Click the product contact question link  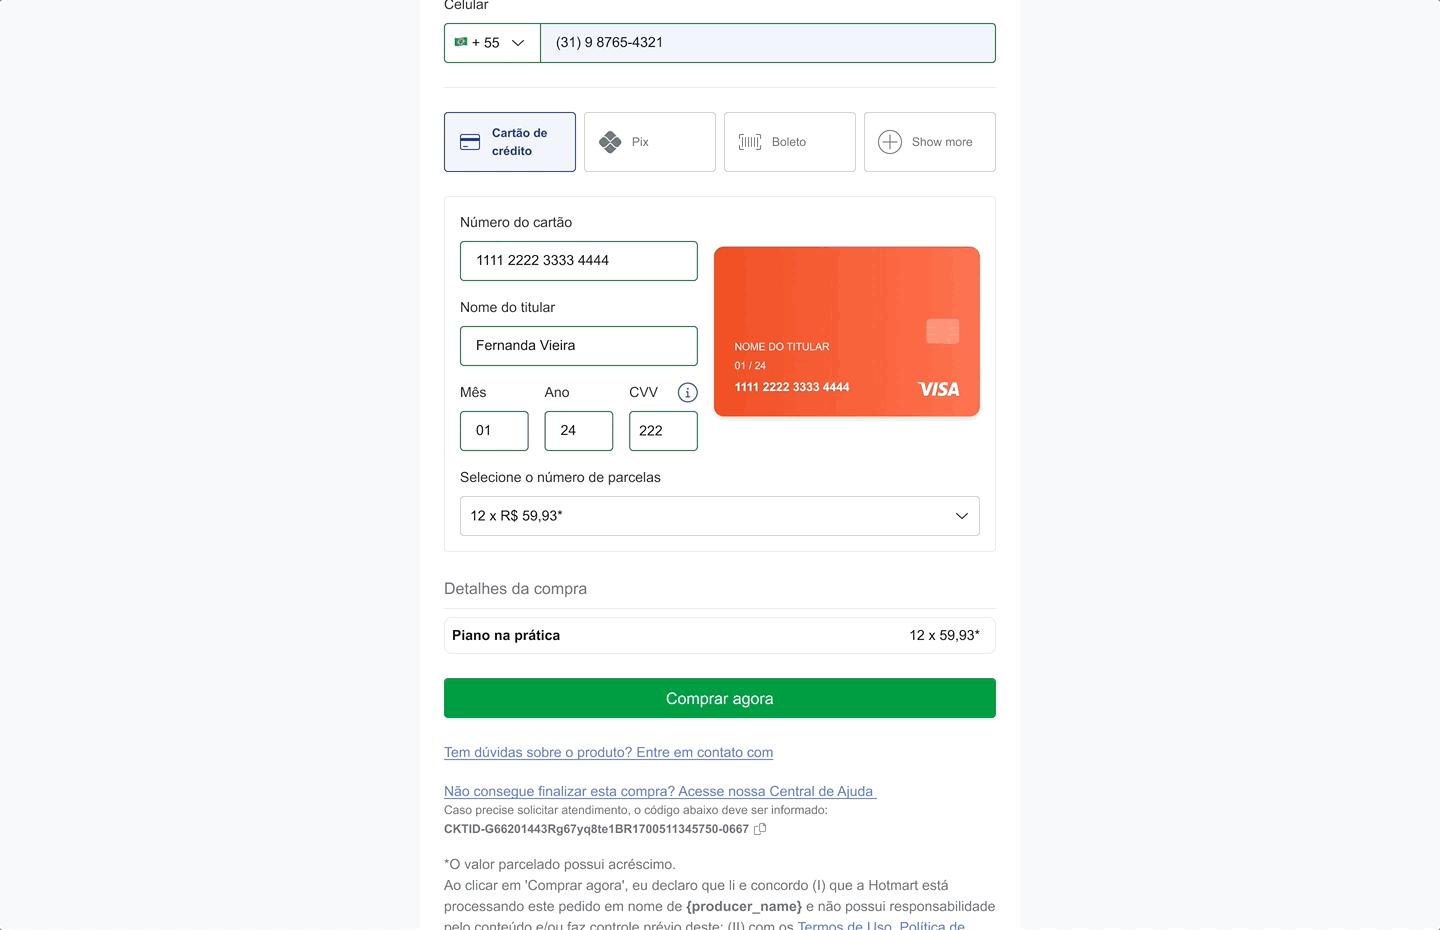[608, 752]
